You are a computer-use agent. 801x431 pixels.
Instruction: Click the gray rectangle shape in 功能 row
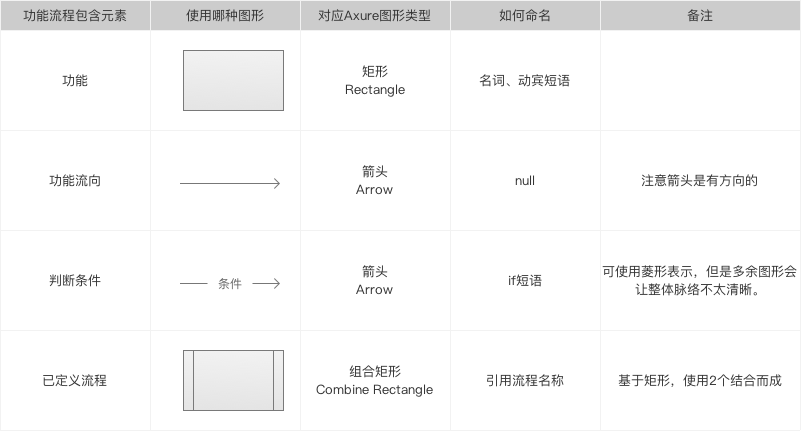[233, 80]
